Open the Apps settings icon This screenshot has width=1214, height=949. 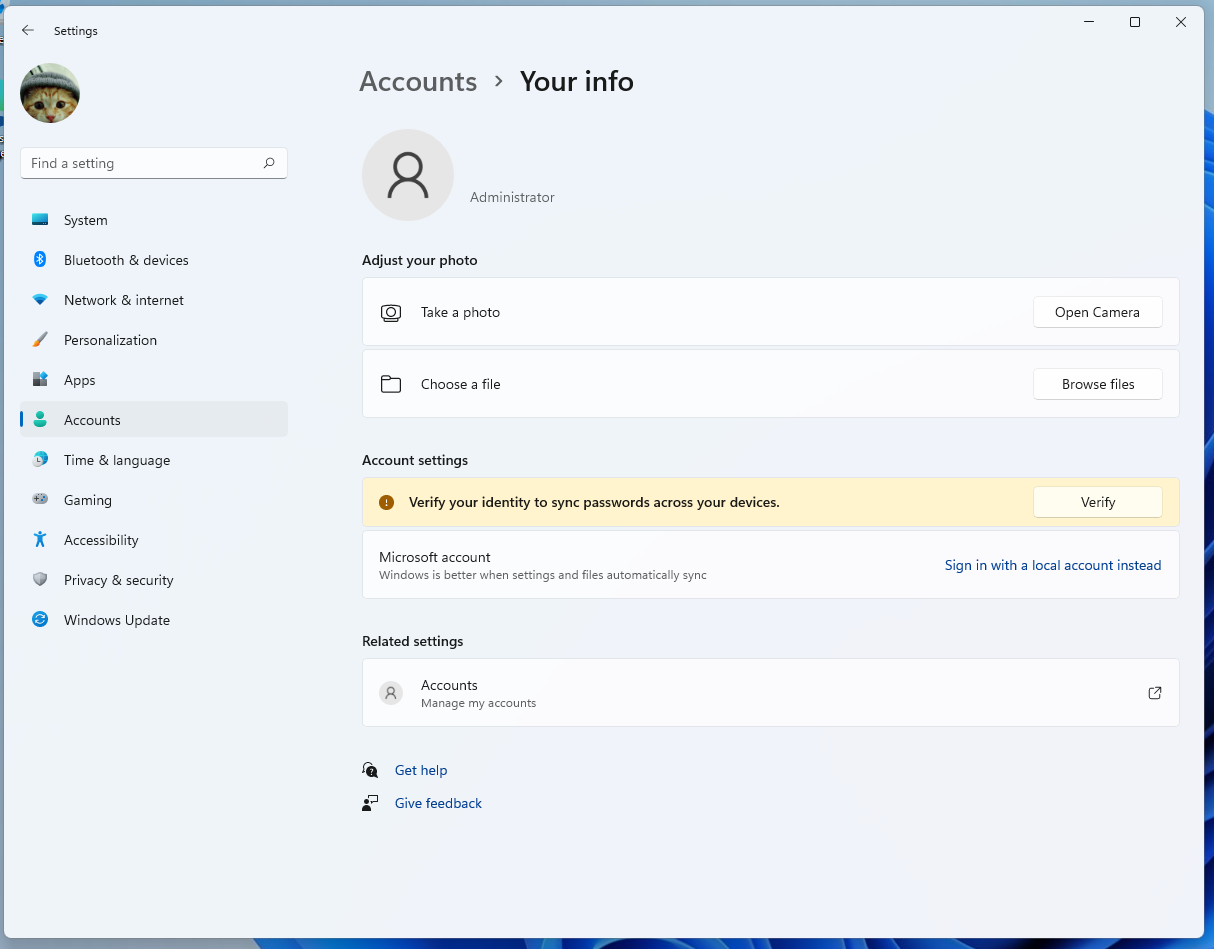point(40,379)
